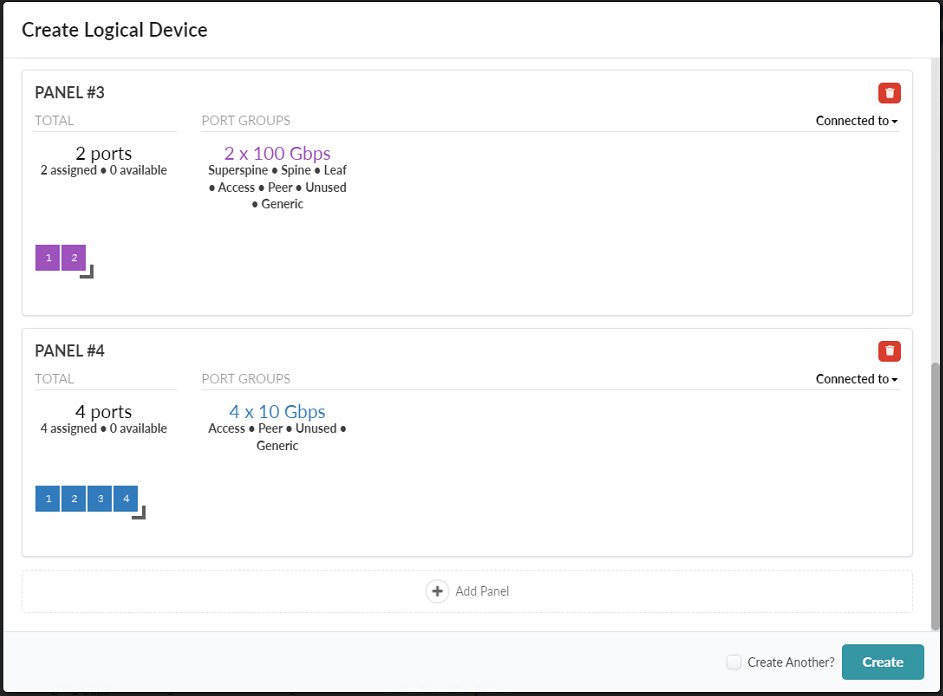This screenshot has width=943, height=696.
Task: Click Panel #4 resize corner handle
Action: (x=139, y=513)
